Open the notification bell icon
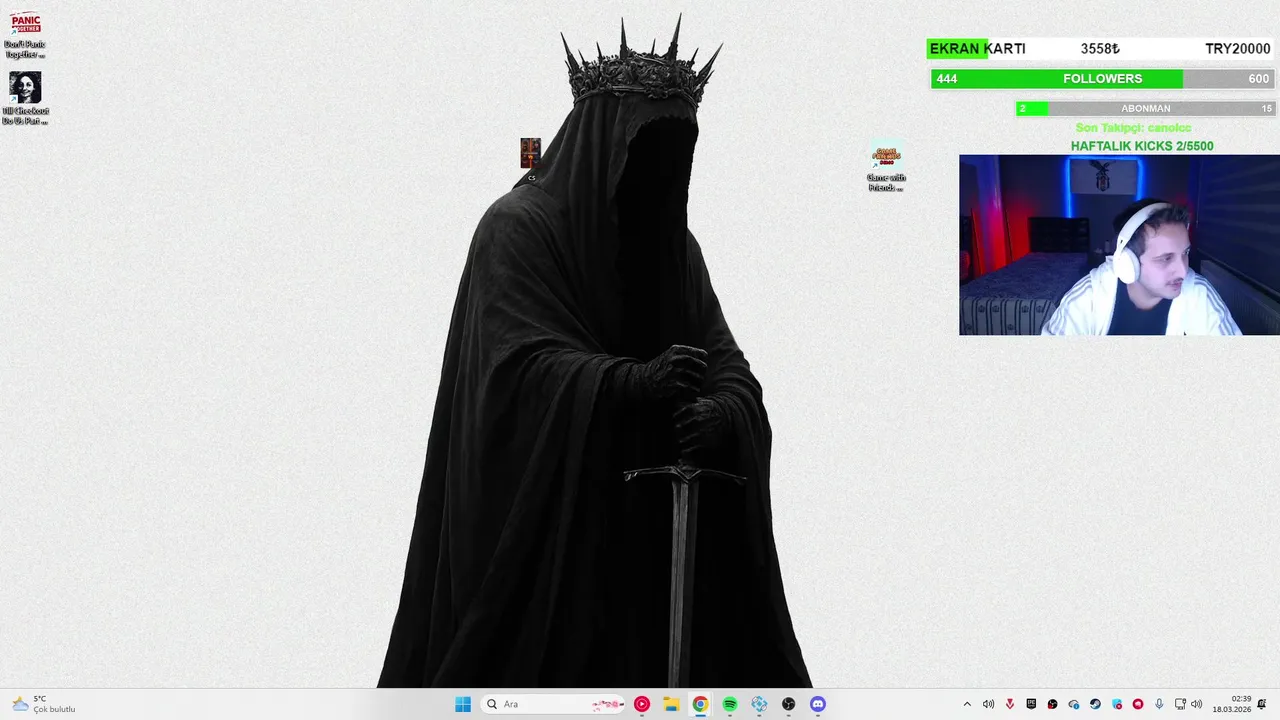Image resolution: width=1280 pixels, height=720 pixels. click(x=1262, y=704)
